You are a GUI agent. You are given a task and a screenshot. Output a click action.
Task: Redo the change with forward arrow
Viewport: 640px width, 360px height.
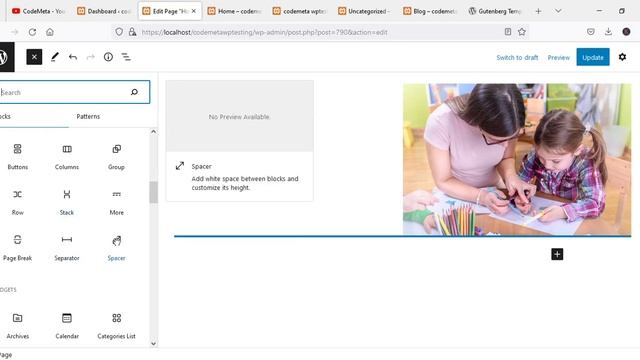click(x=91, y=57)
